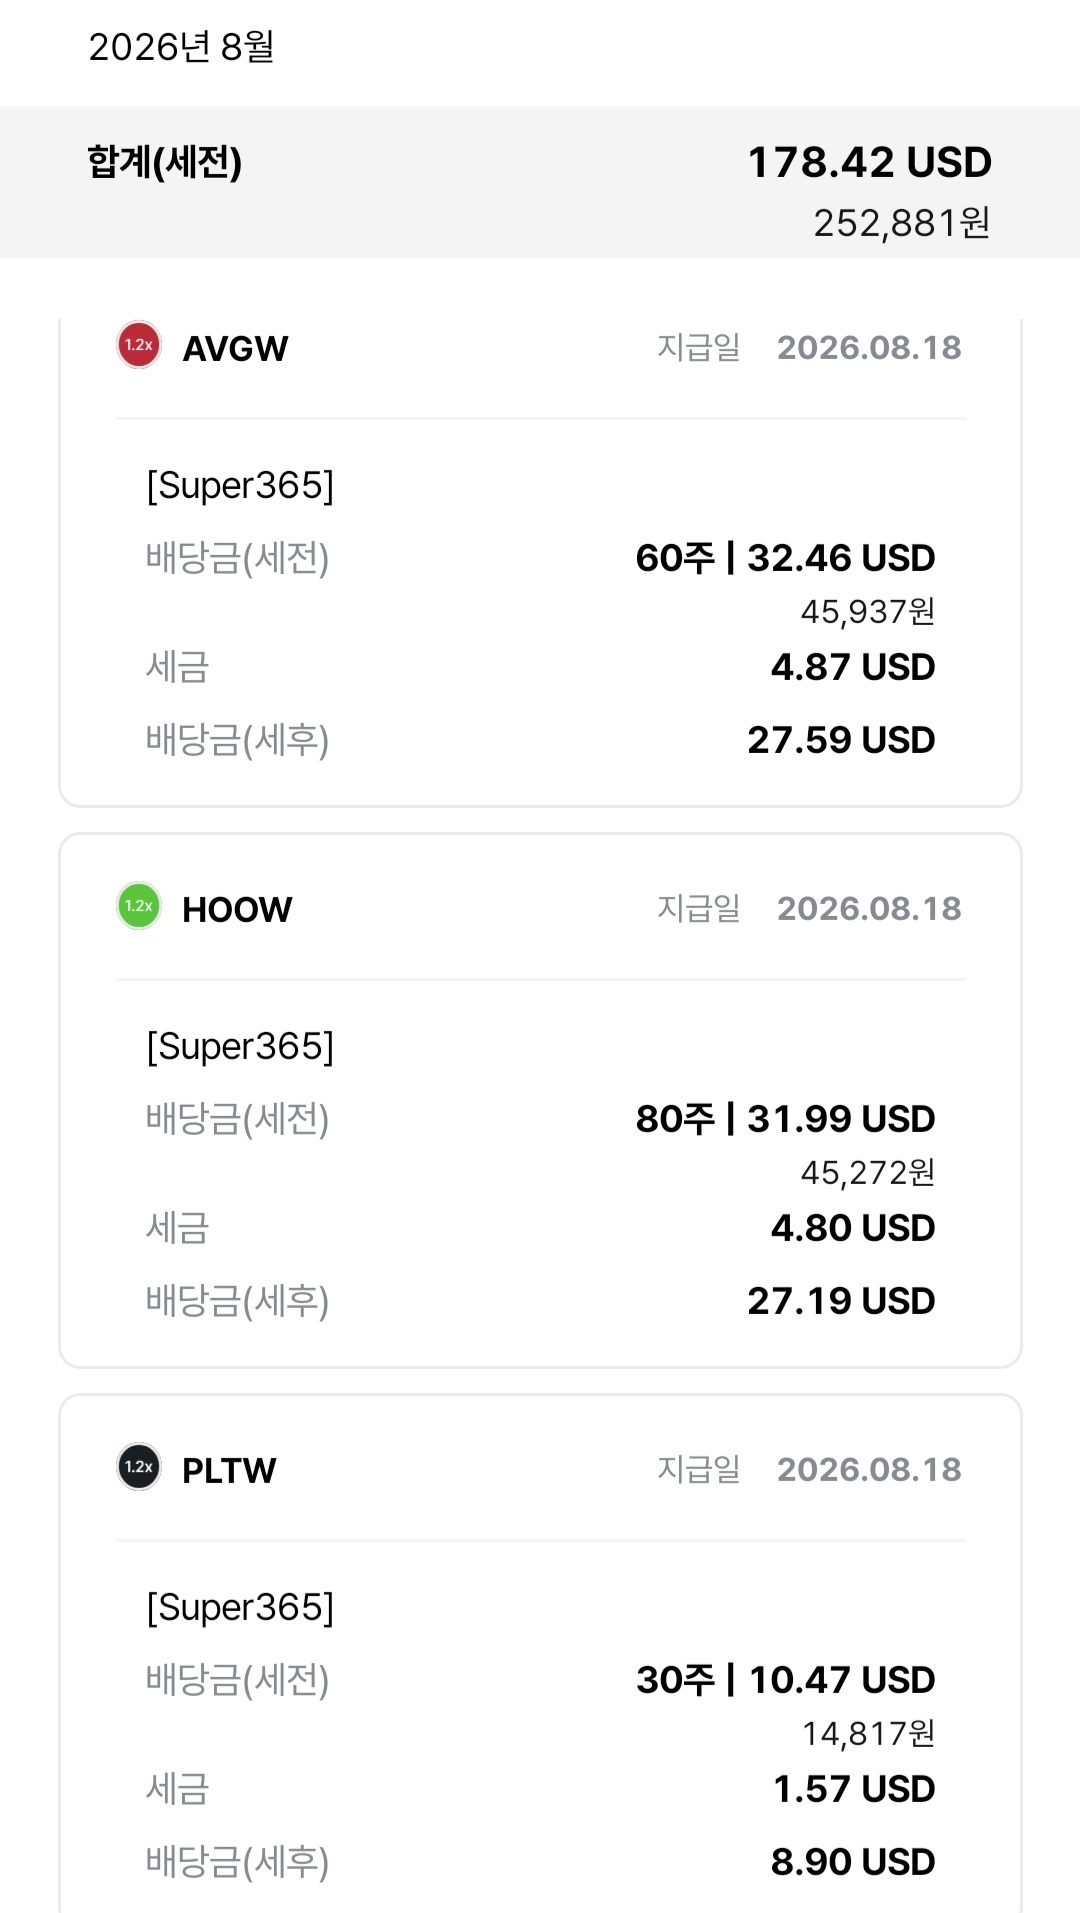The height and width of the screenshot is (1913, 1080).
Task: Tap the 252,881원 total amount
Action: (901, 222)
